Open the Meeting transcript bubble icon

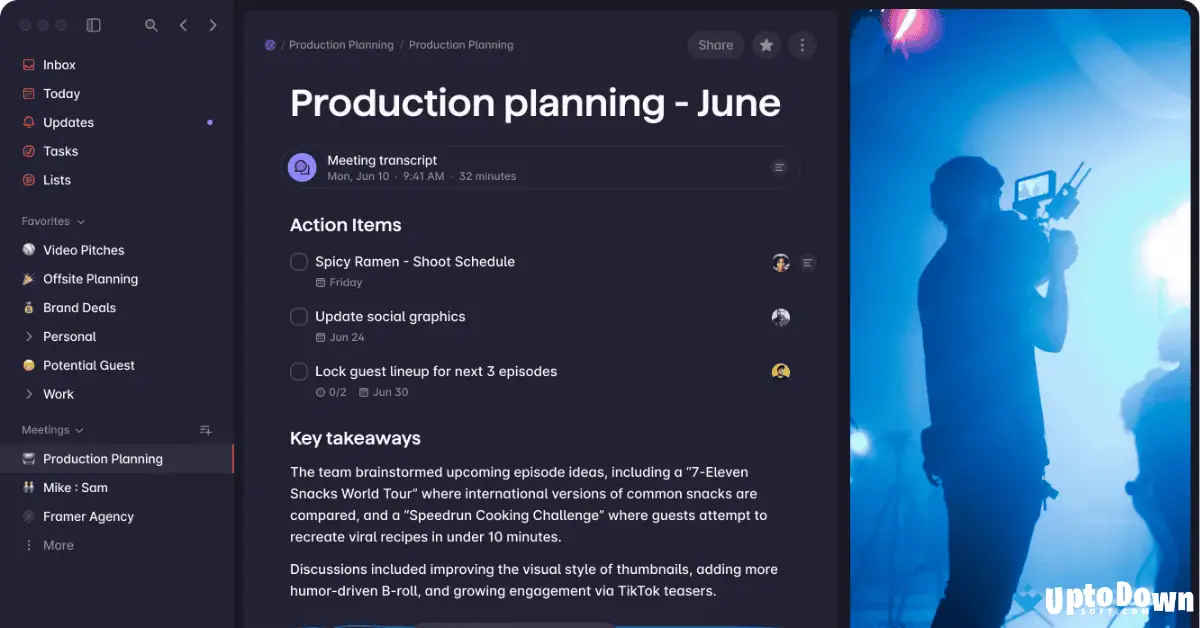[302, 166]
